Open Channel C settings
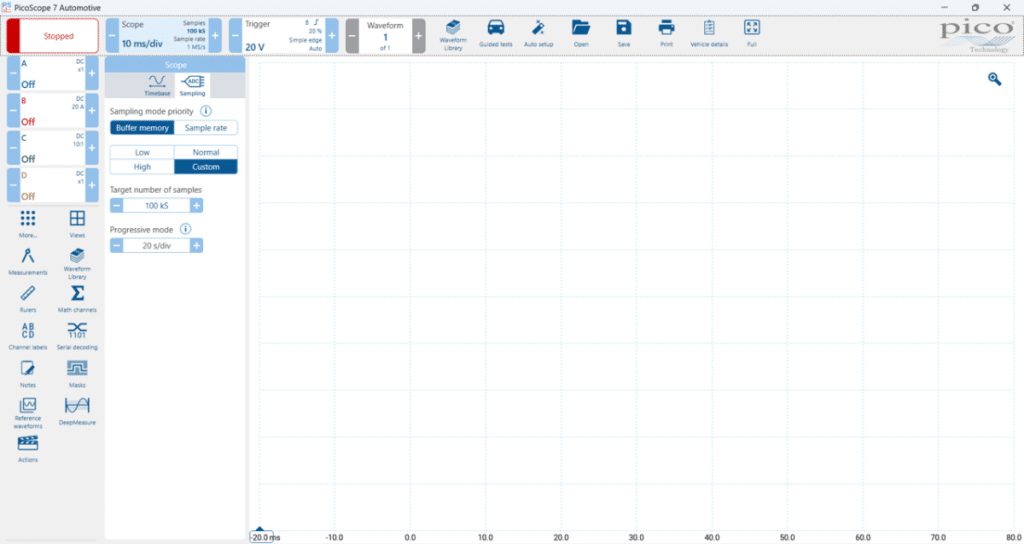The image size is (1024, 544). [52, 148]
